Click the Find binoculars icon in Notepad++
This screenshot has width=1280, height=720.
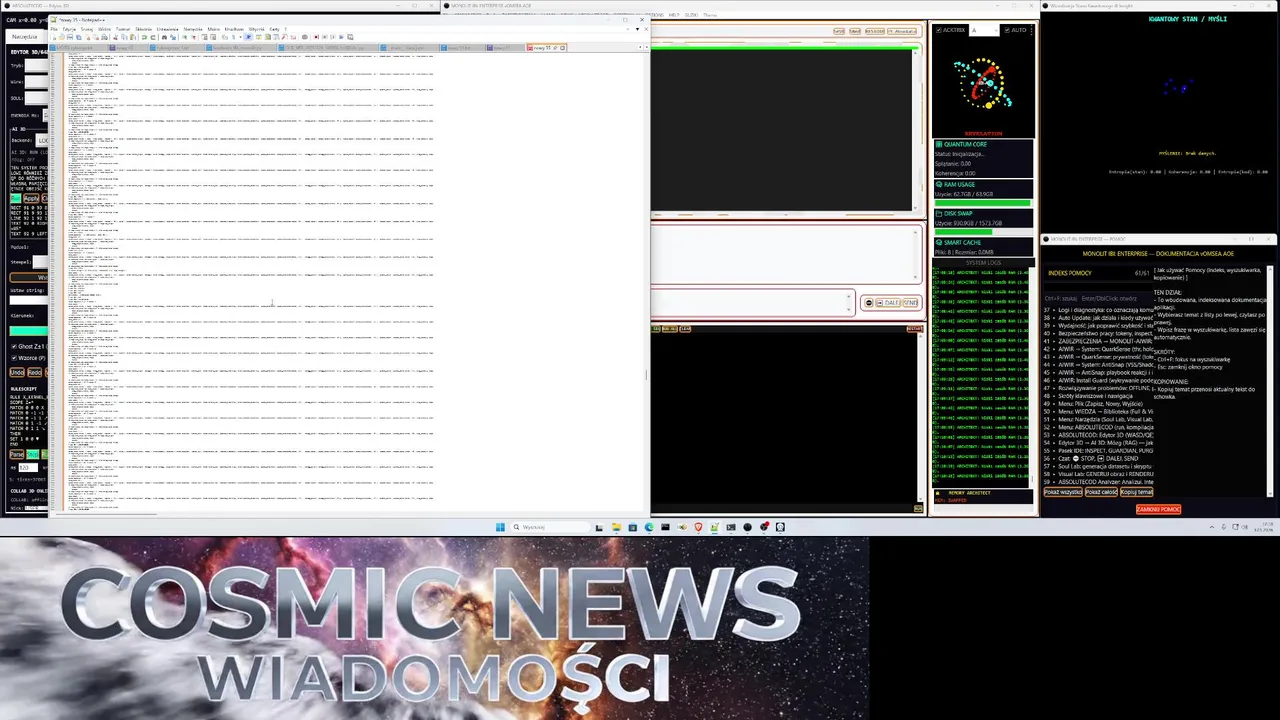tap(164, 37)
